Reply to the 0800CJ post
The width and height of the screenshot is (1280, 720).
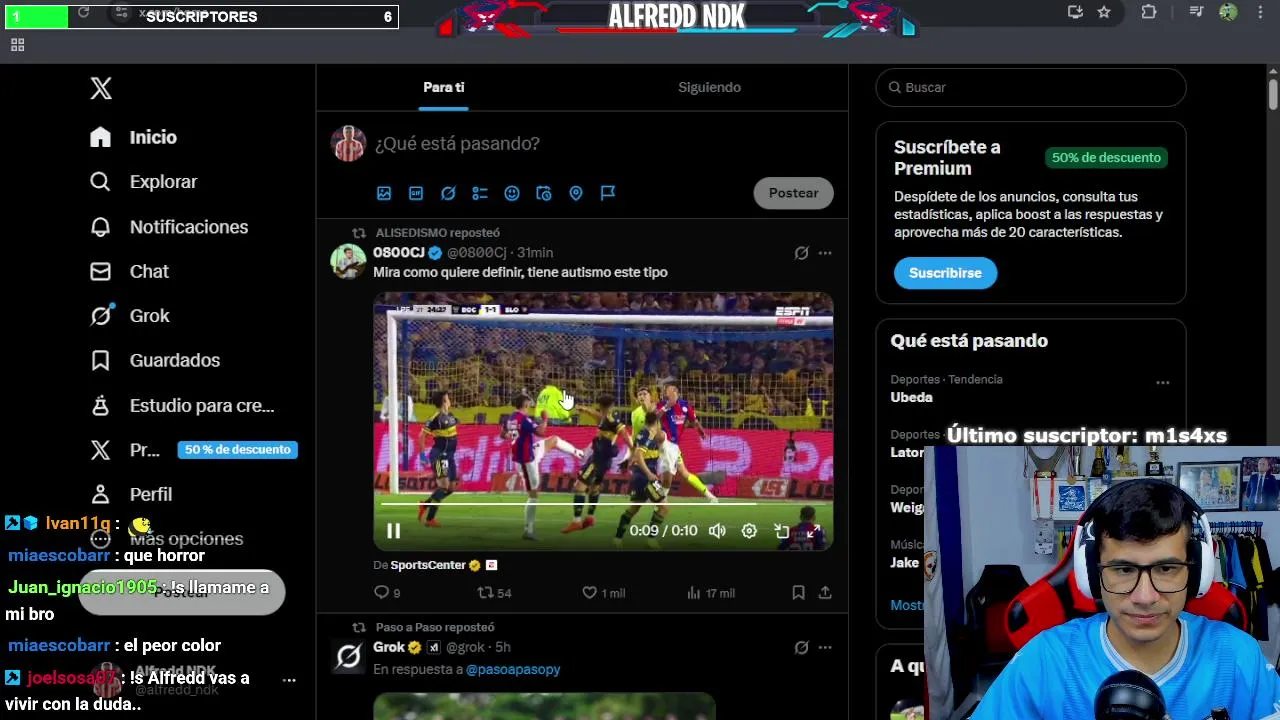pyautogui.click(x=387, y=593)
